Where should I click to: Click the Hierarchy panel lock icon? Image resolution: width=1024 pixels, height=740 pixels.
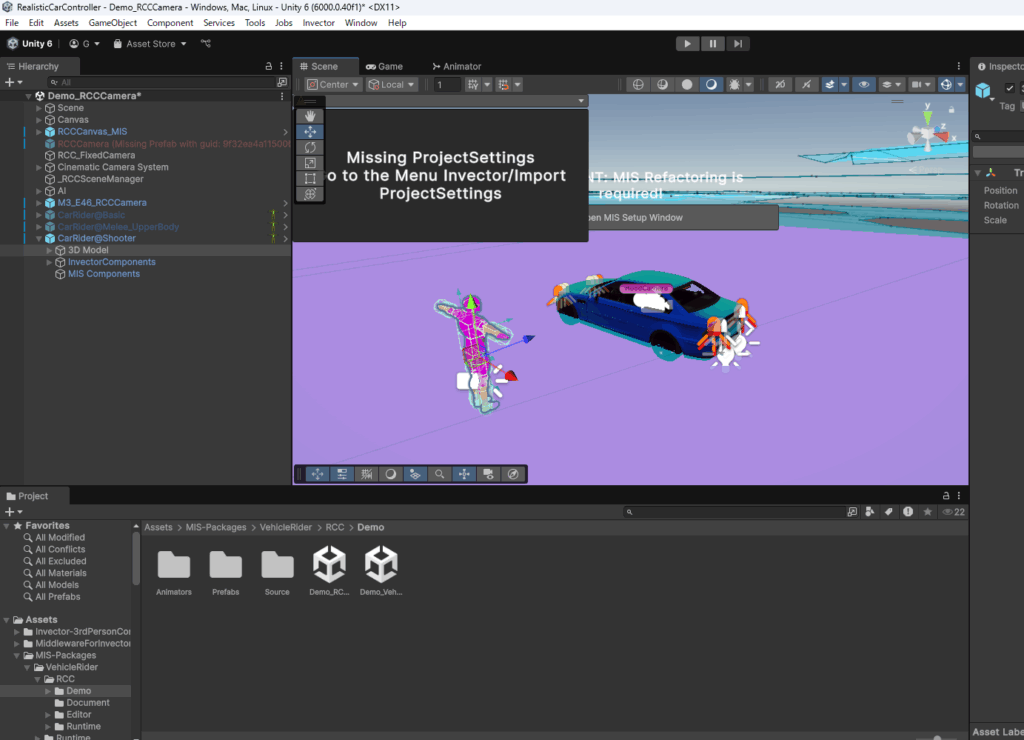pos(268,66)
